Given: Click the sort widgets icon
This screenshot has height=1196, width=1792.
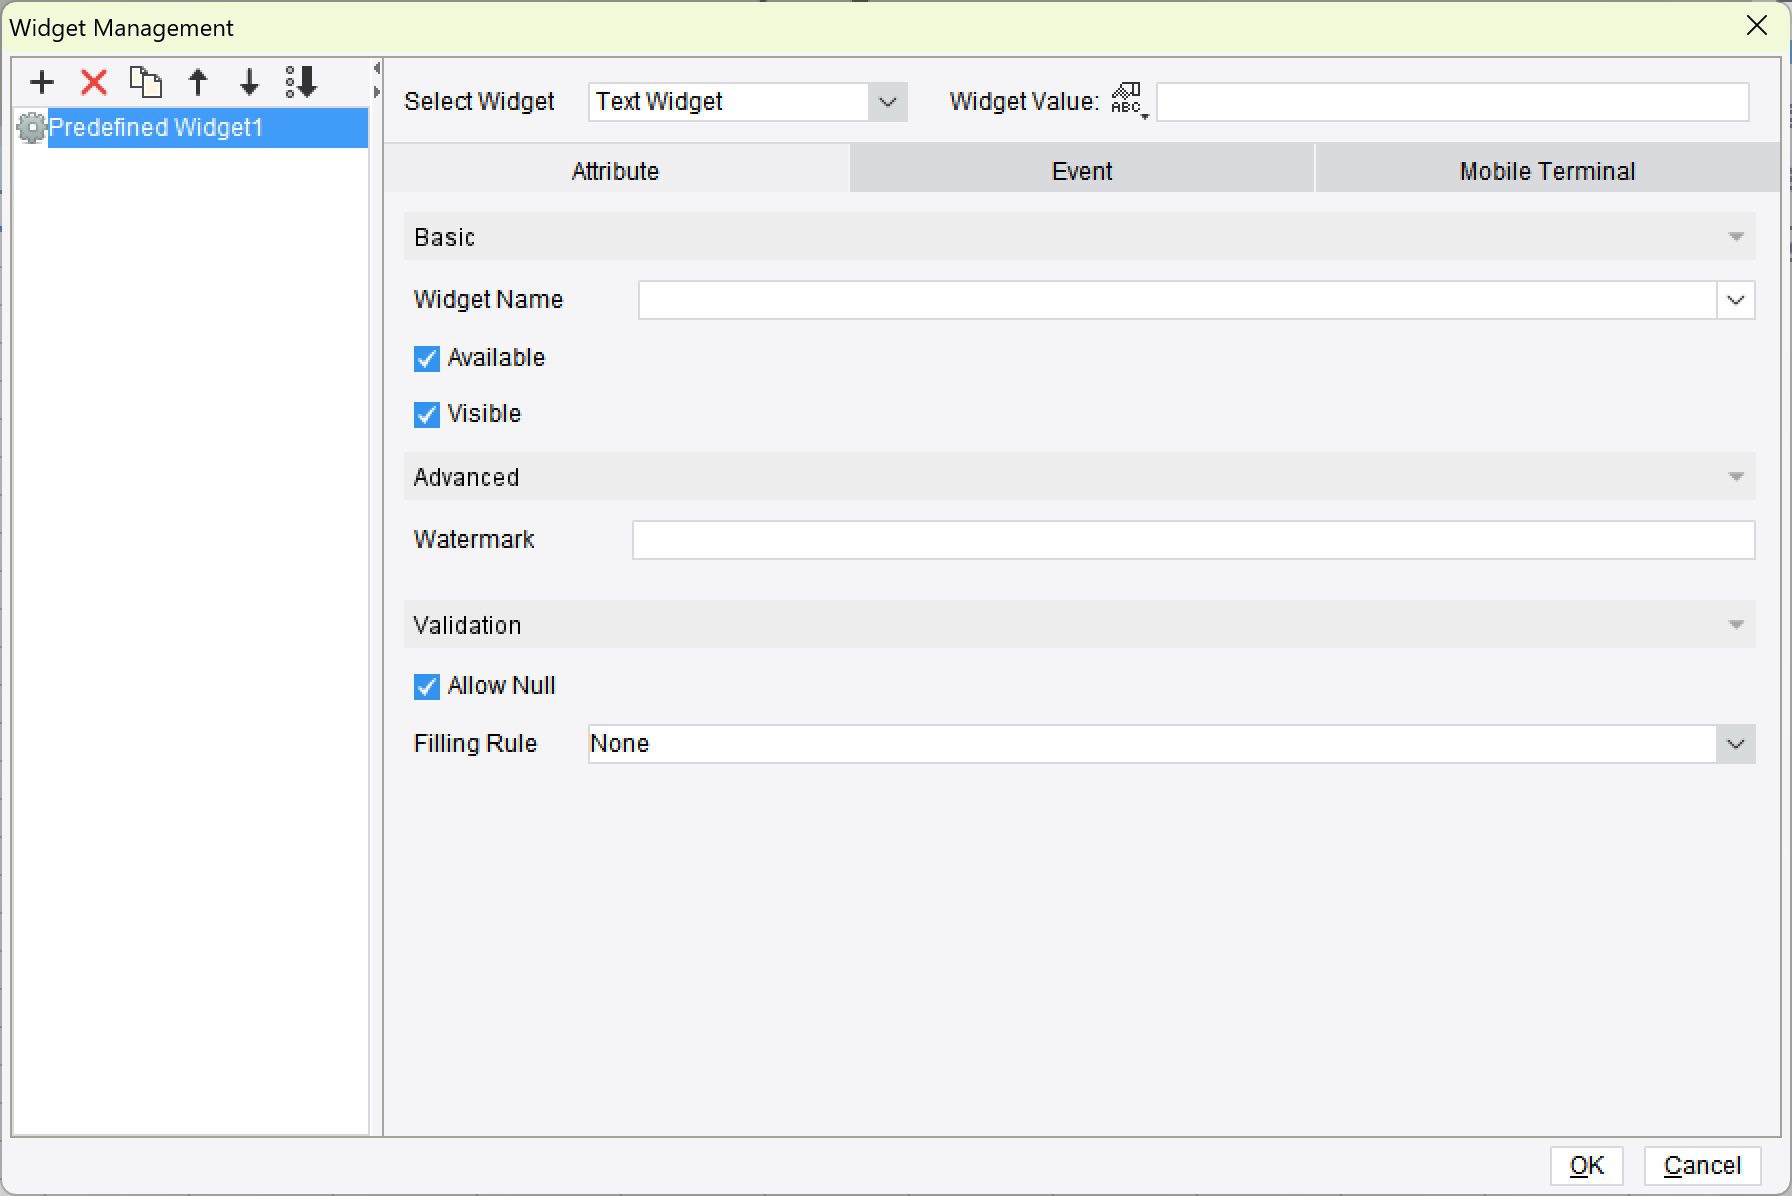Looking at the screenshot, I should pos(301,82).
